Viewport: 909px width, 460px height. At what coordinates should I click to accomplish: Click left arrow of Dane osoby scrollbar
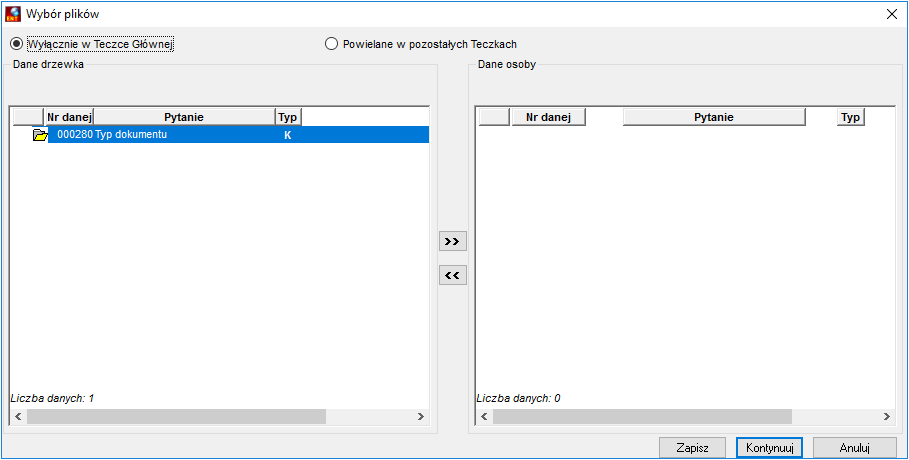pyautogui.click(x=483, y=416)
